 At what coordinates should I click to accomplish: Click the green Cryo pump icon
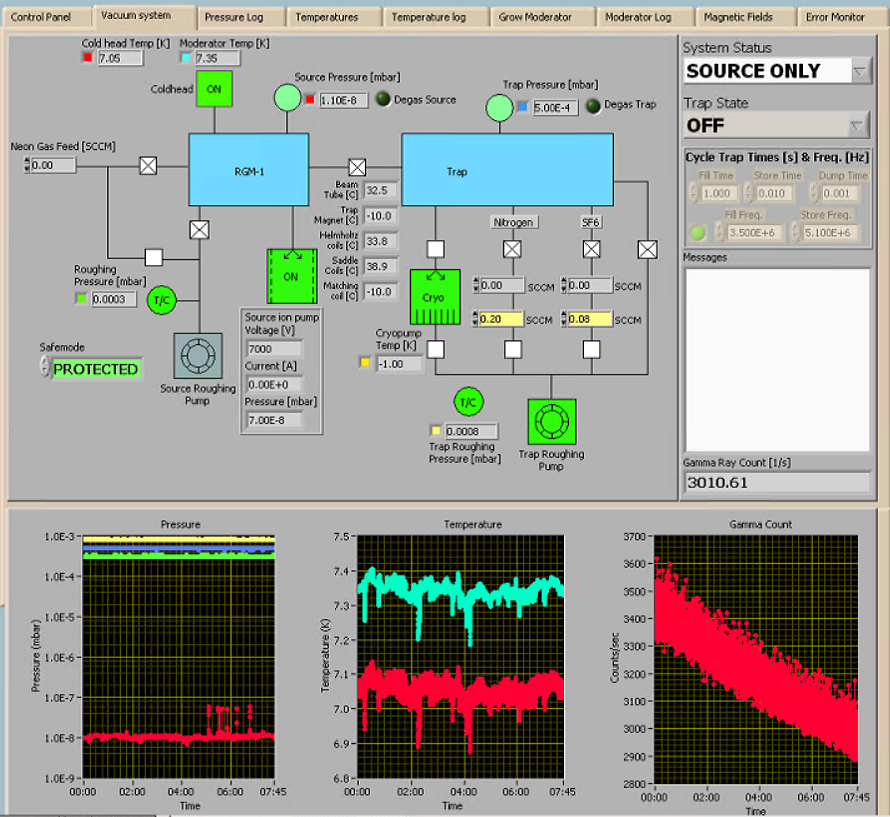435,298
